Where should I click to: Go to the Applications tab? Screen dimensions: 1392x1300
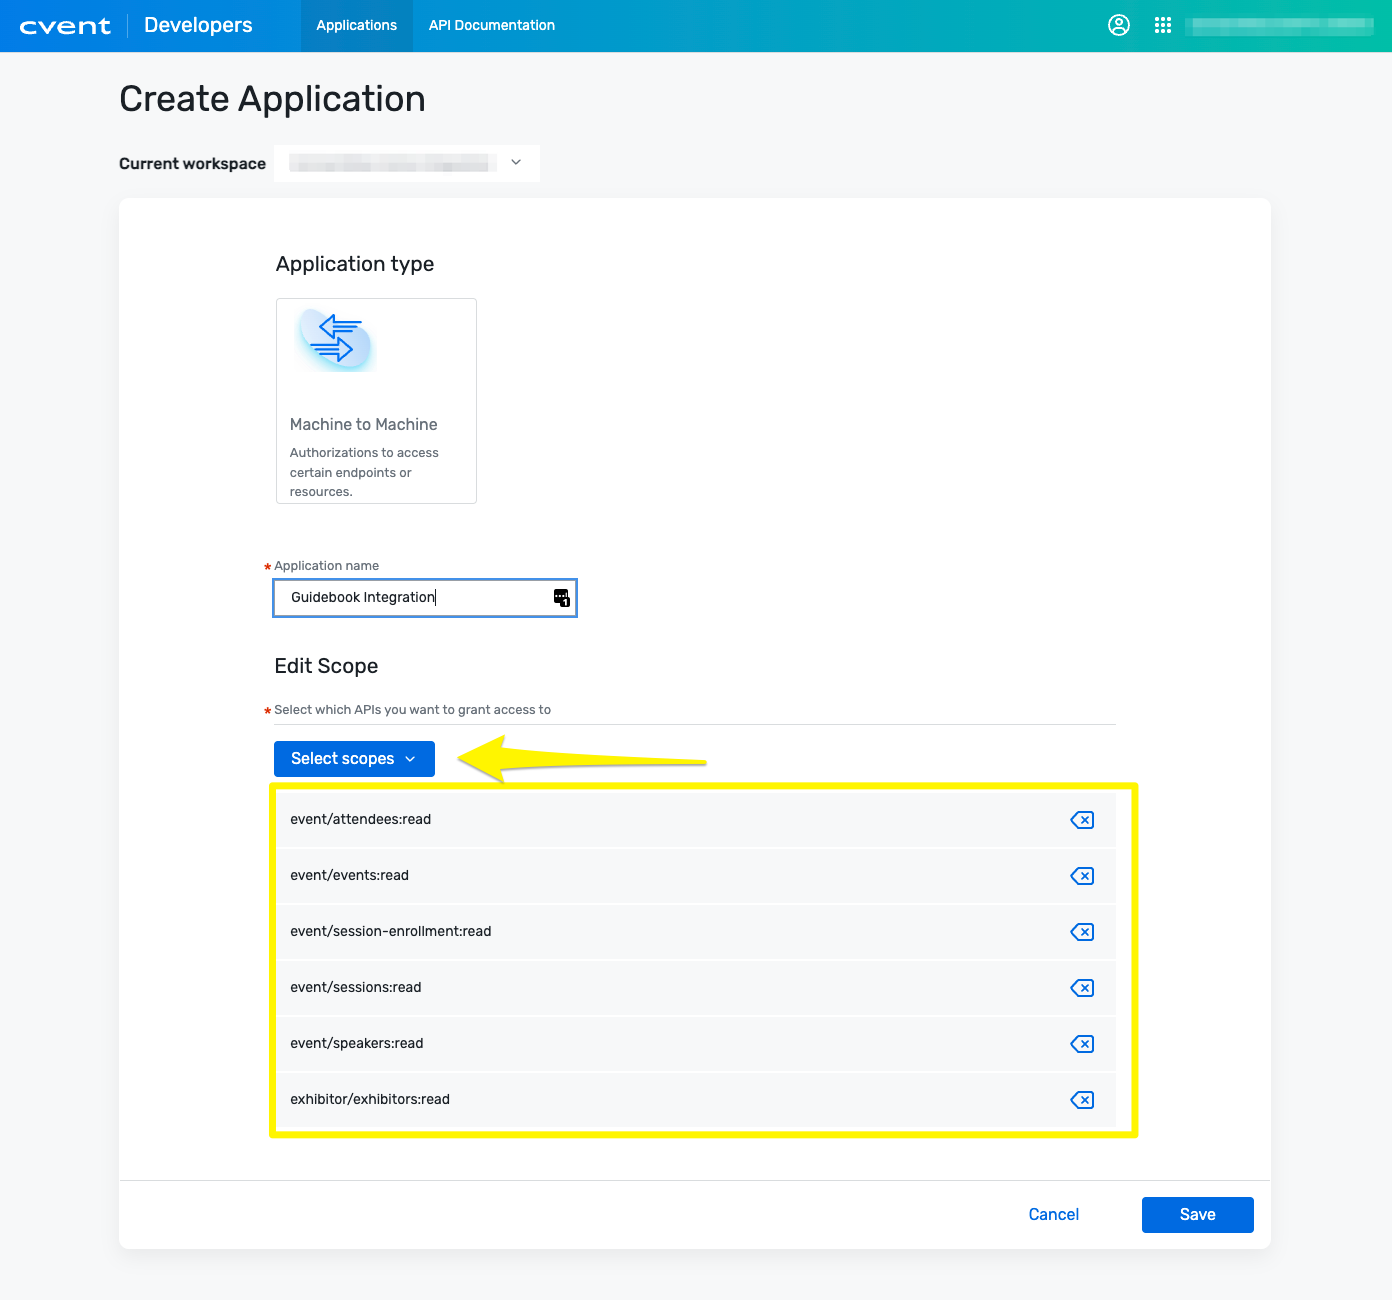click(357, 26)
